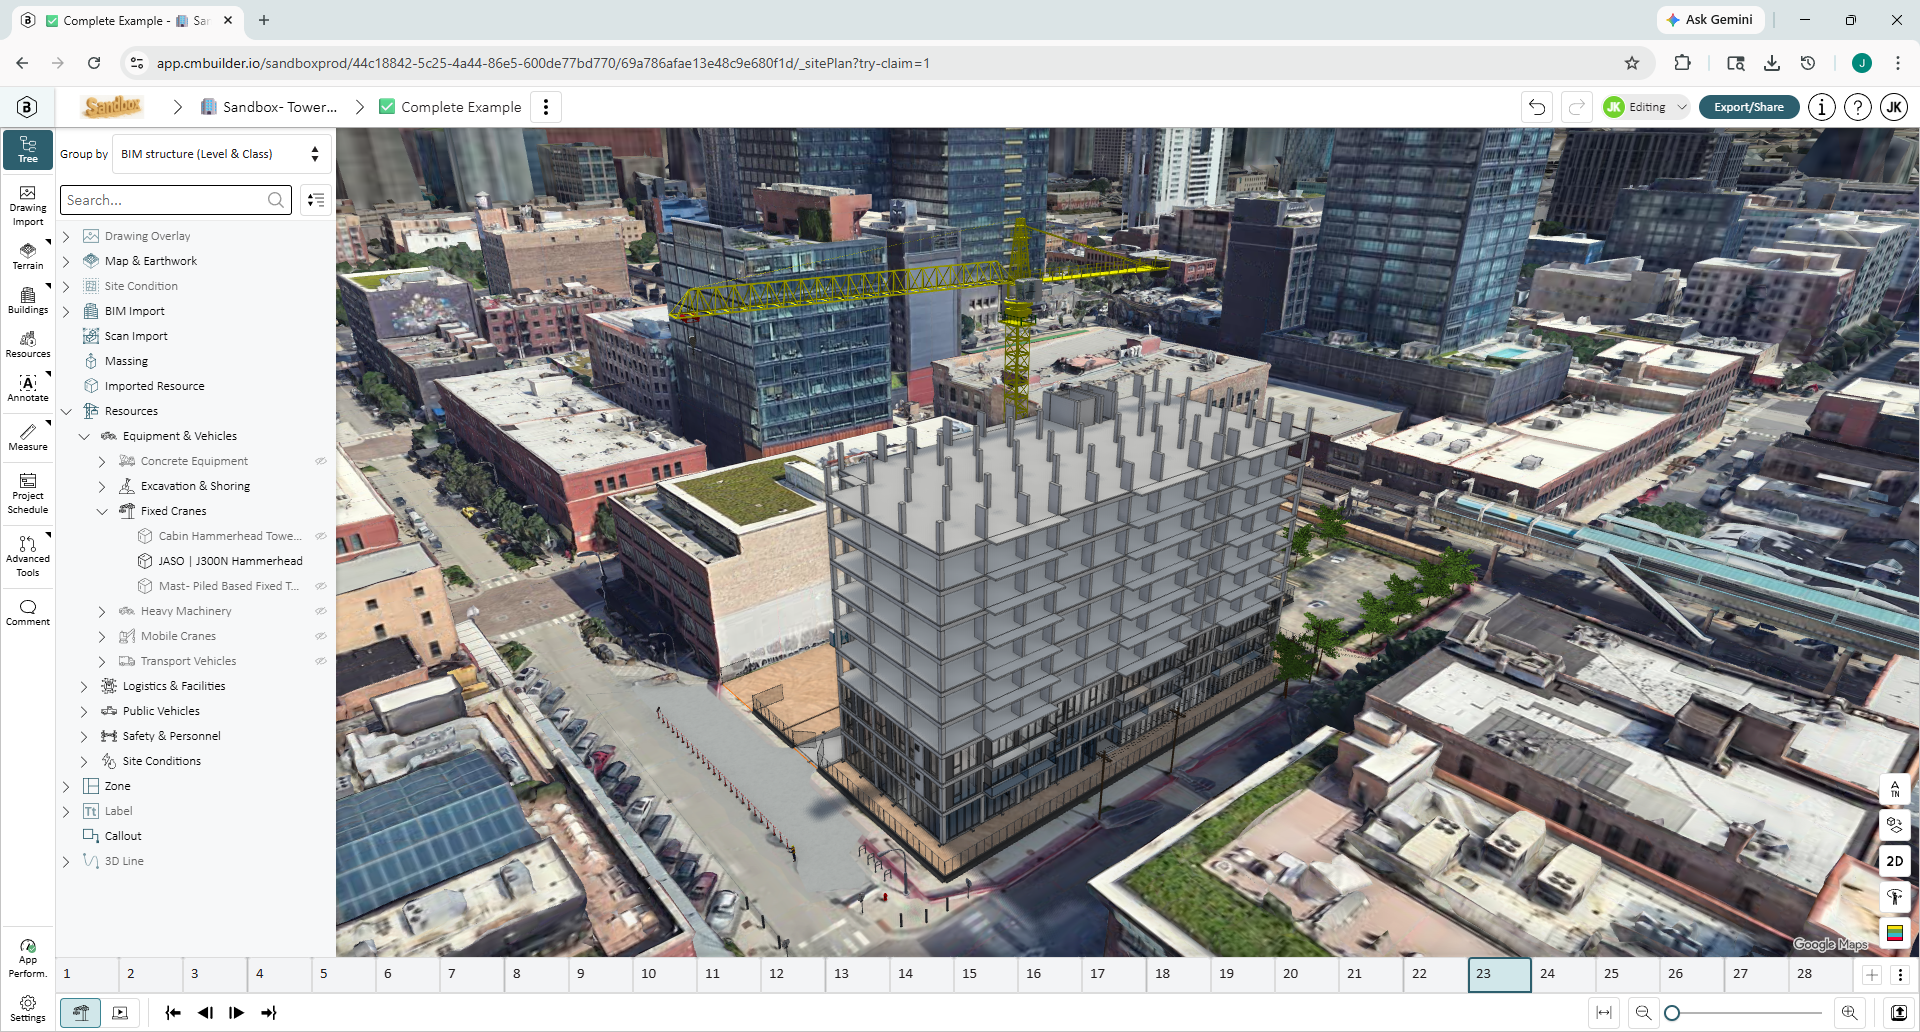Open the Buildings tool in sidebar
Image resolution: width=1920 pixels, height=1032 pixels.
(28, 300)
